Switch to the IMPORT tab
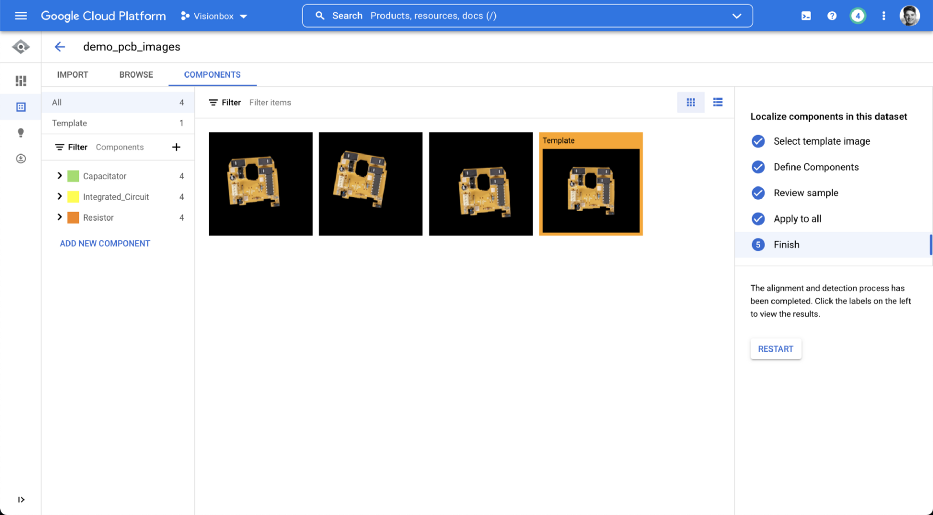933x515 pixels. tap(72, 75)
